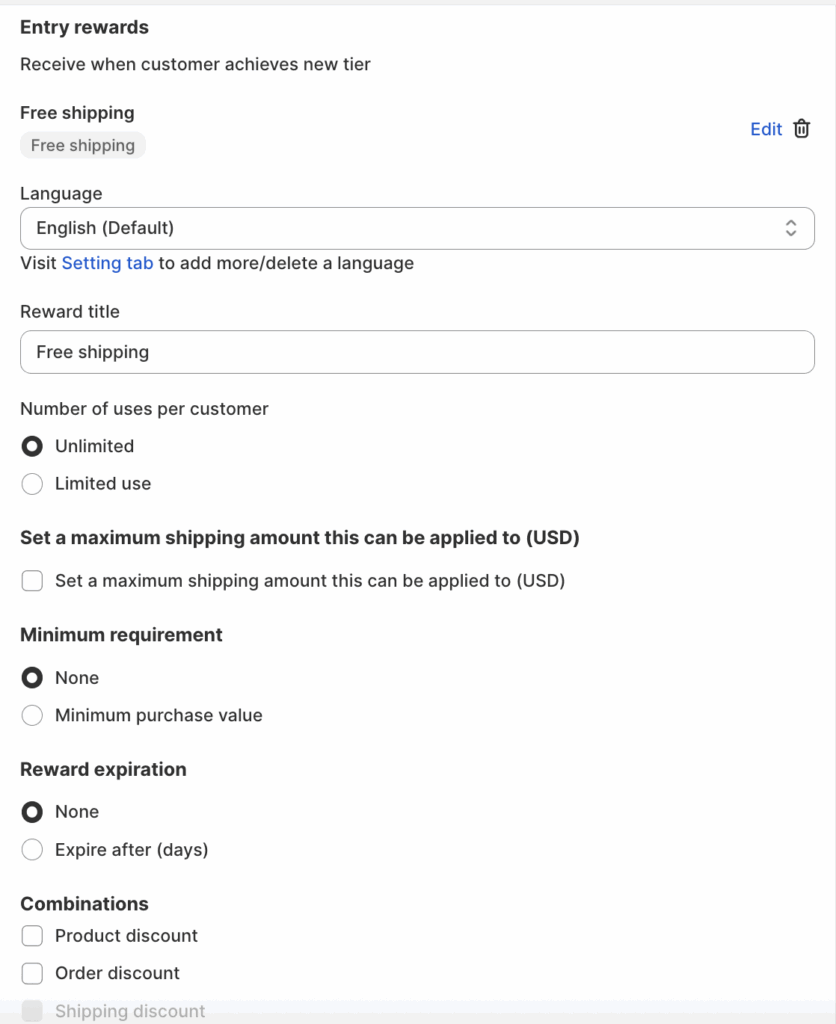
Task: Click the Shipping discount checkbox
Action: tap(32, 1011)
